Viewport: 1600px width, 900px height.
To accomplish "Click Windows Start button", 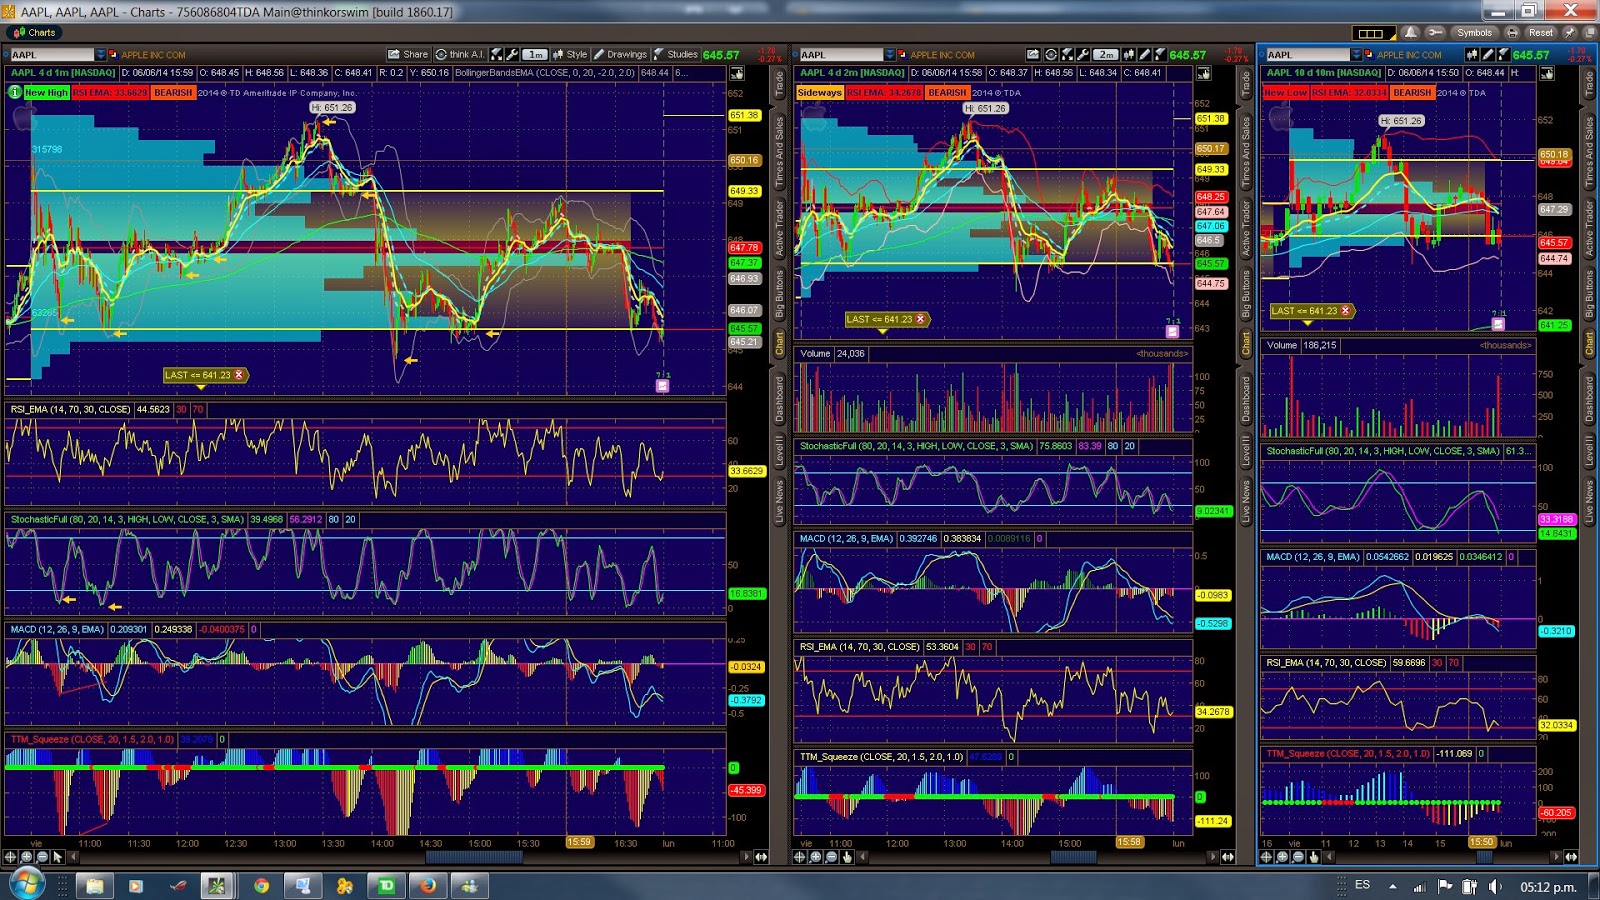I will [25, 885].
